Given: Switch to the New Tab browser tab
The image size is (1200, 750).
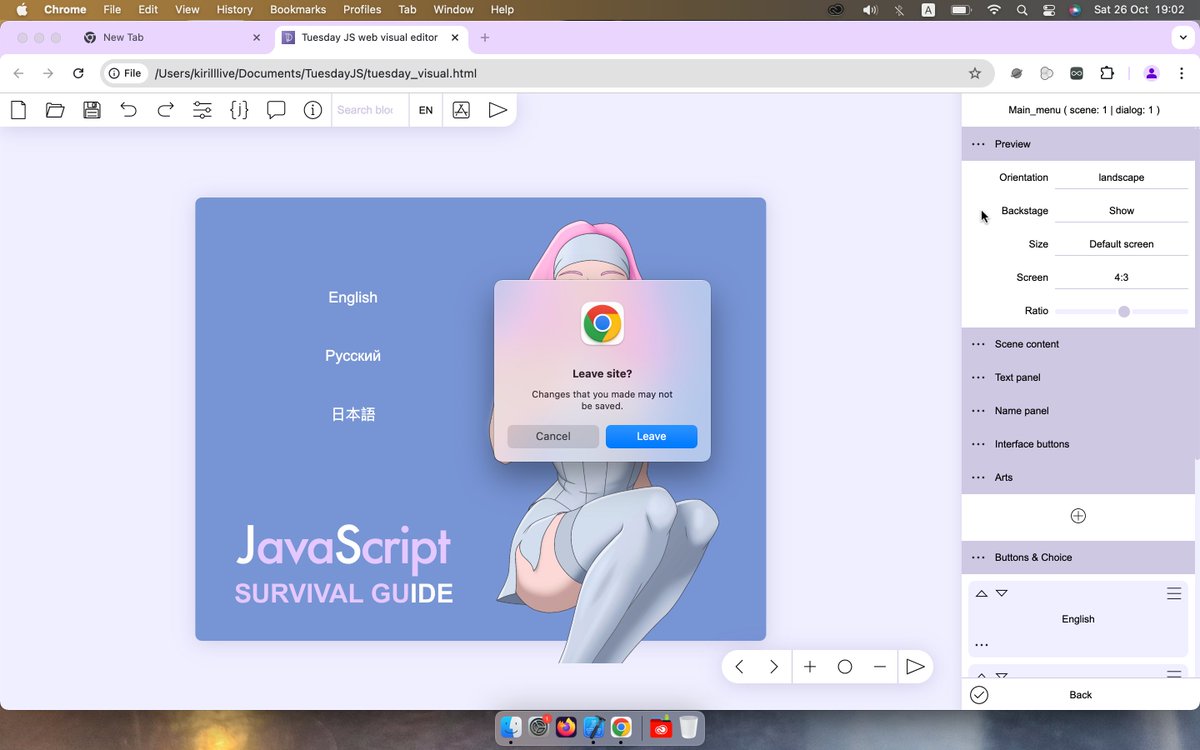Looking at the screenshot, I should point(170,37).
